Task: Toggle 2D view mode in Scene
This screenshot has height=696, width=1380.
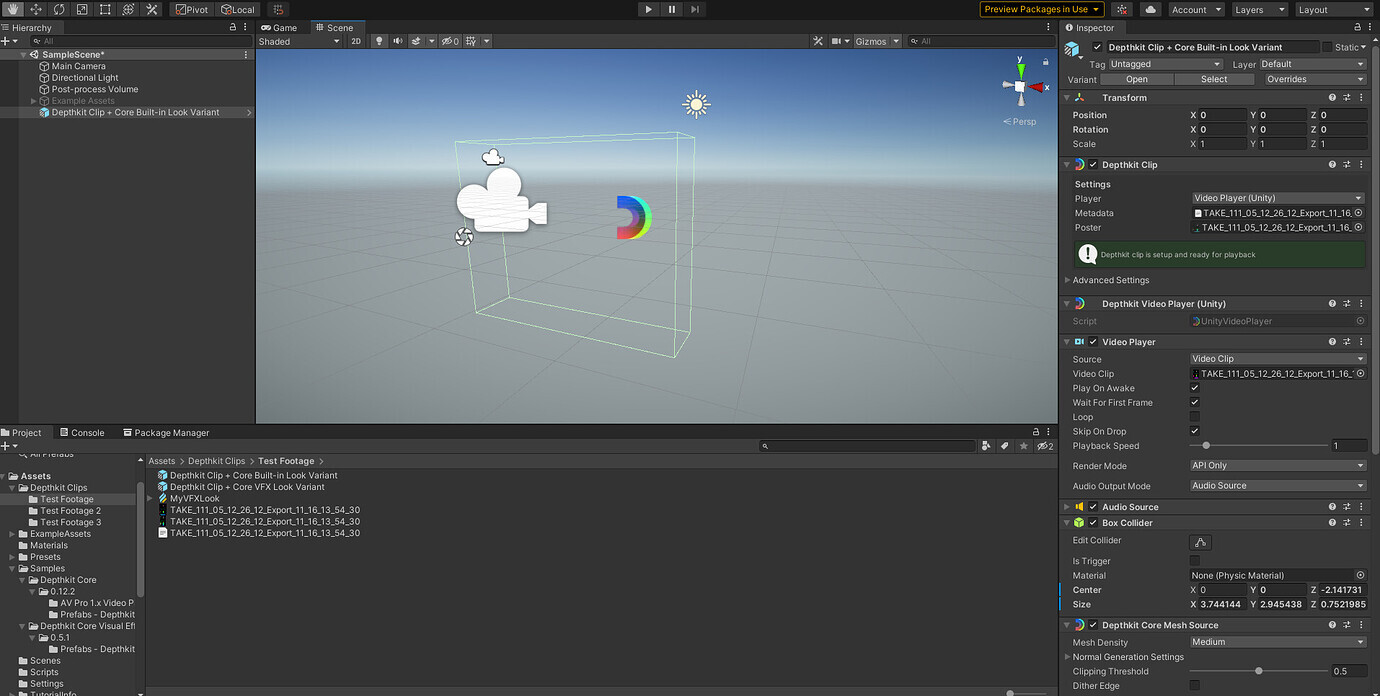Action: 355,41
